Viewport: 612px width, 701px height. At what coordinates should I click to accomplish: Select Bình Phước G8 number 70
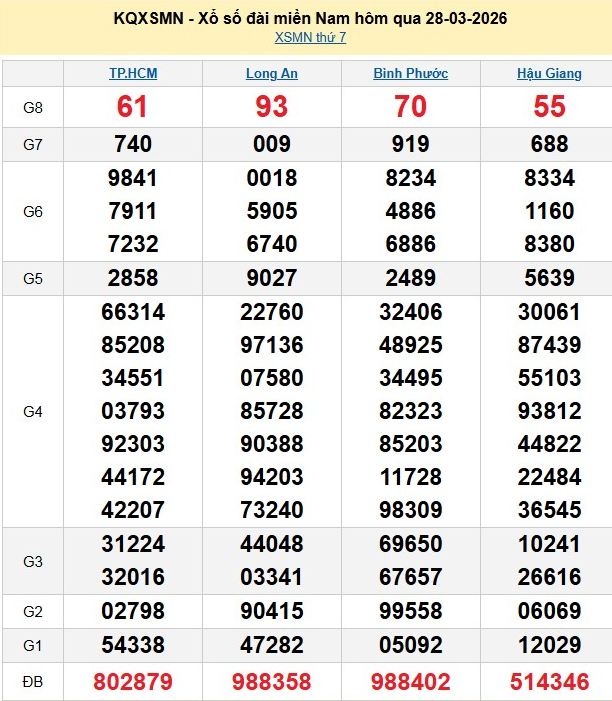click(410, 107)
